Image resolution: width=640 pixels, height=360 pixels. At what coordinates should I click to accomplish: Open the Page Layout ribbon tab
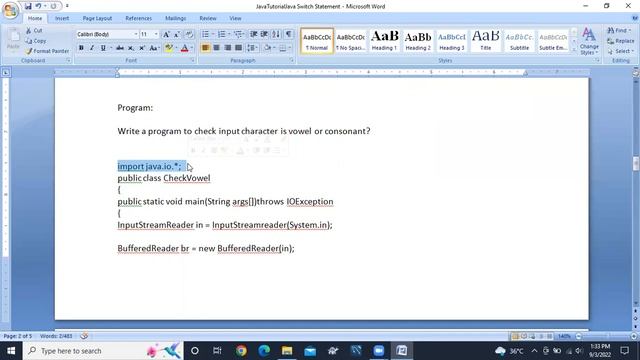(97, 18)
